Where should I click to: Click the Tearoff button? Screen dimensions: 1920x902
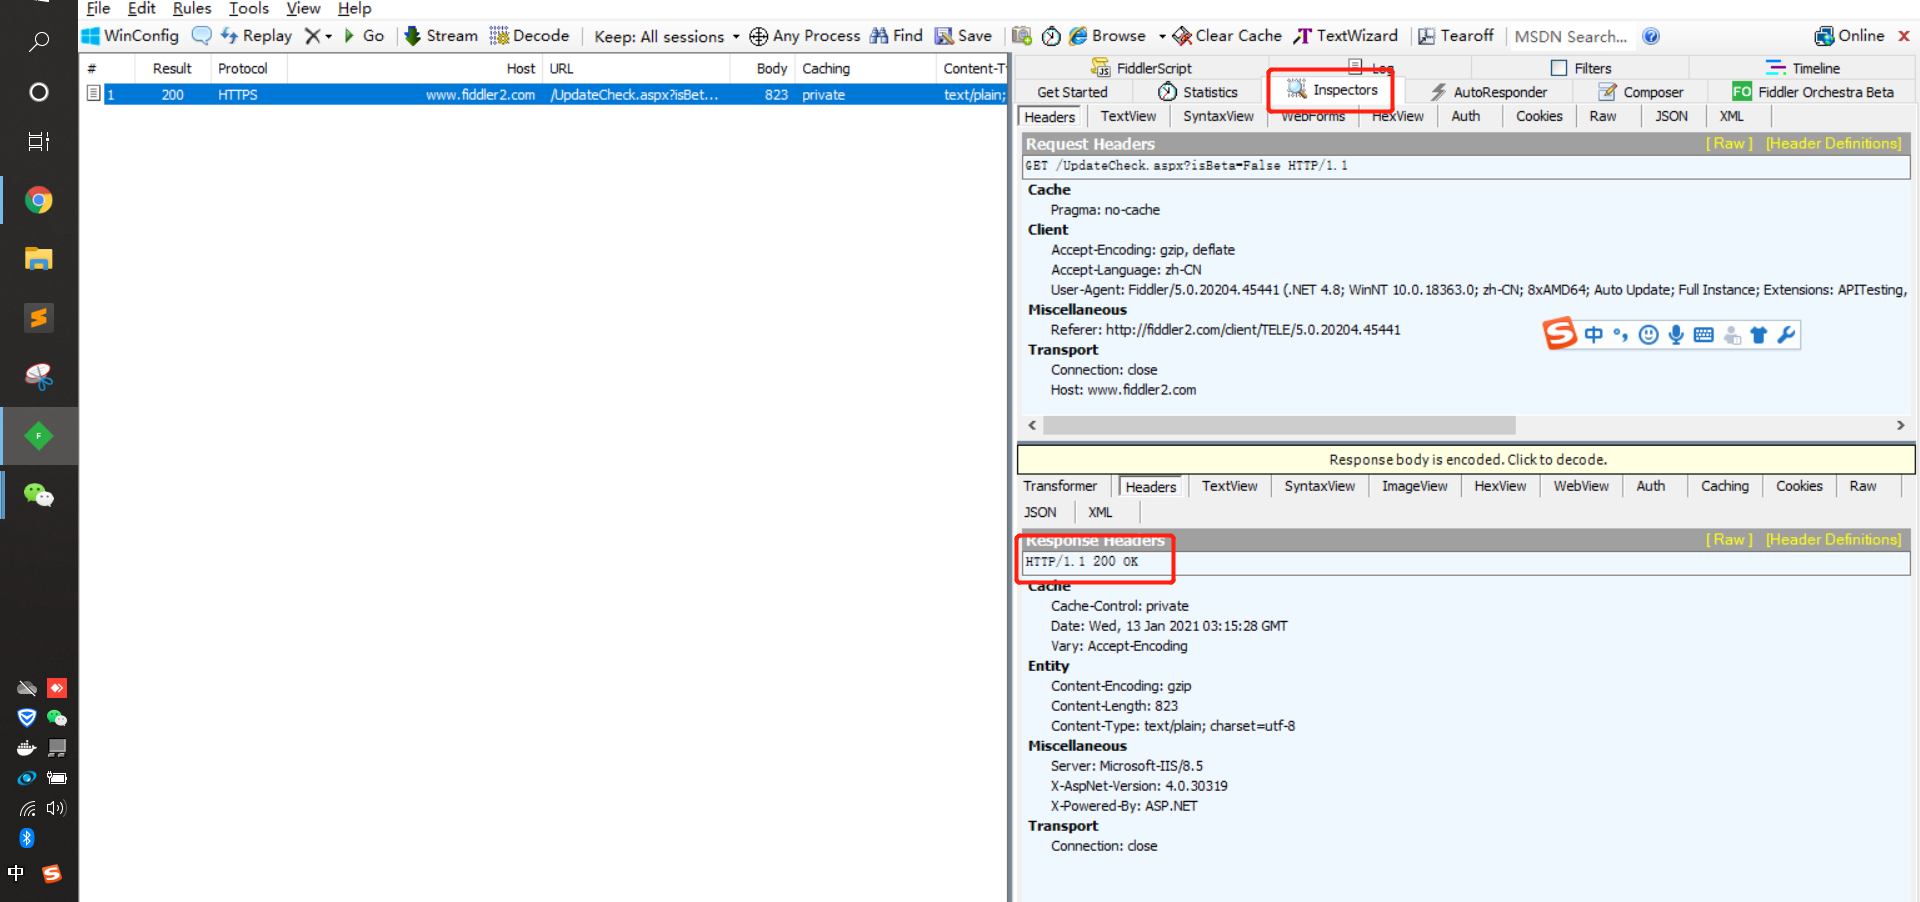coord(1456,36)
